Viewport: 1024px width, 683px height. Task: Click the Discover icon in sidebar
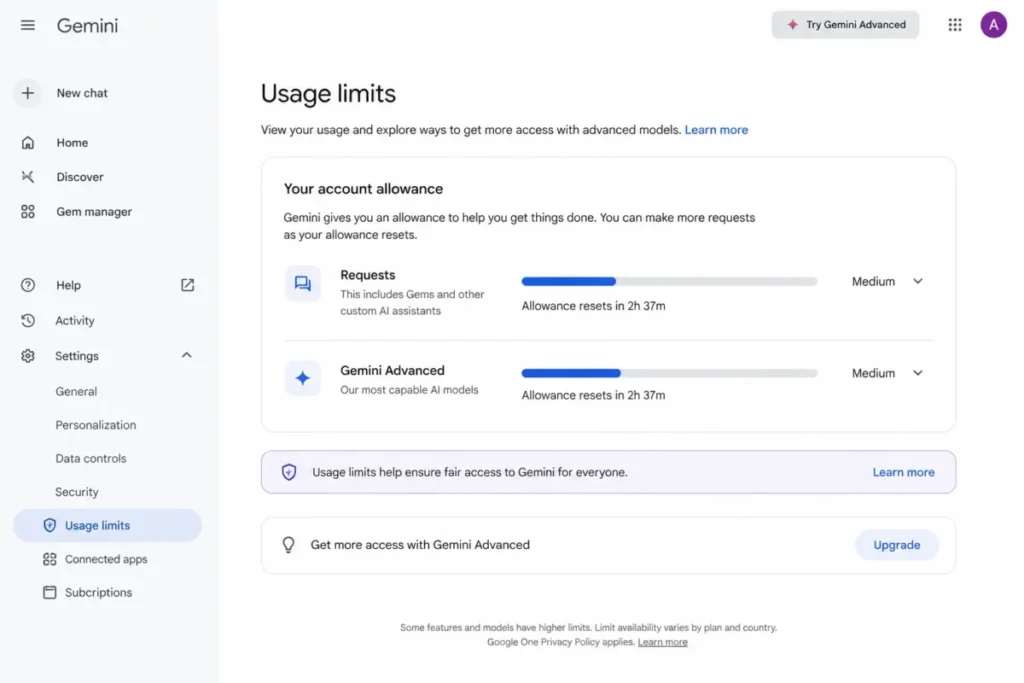[x=27, y=176]
